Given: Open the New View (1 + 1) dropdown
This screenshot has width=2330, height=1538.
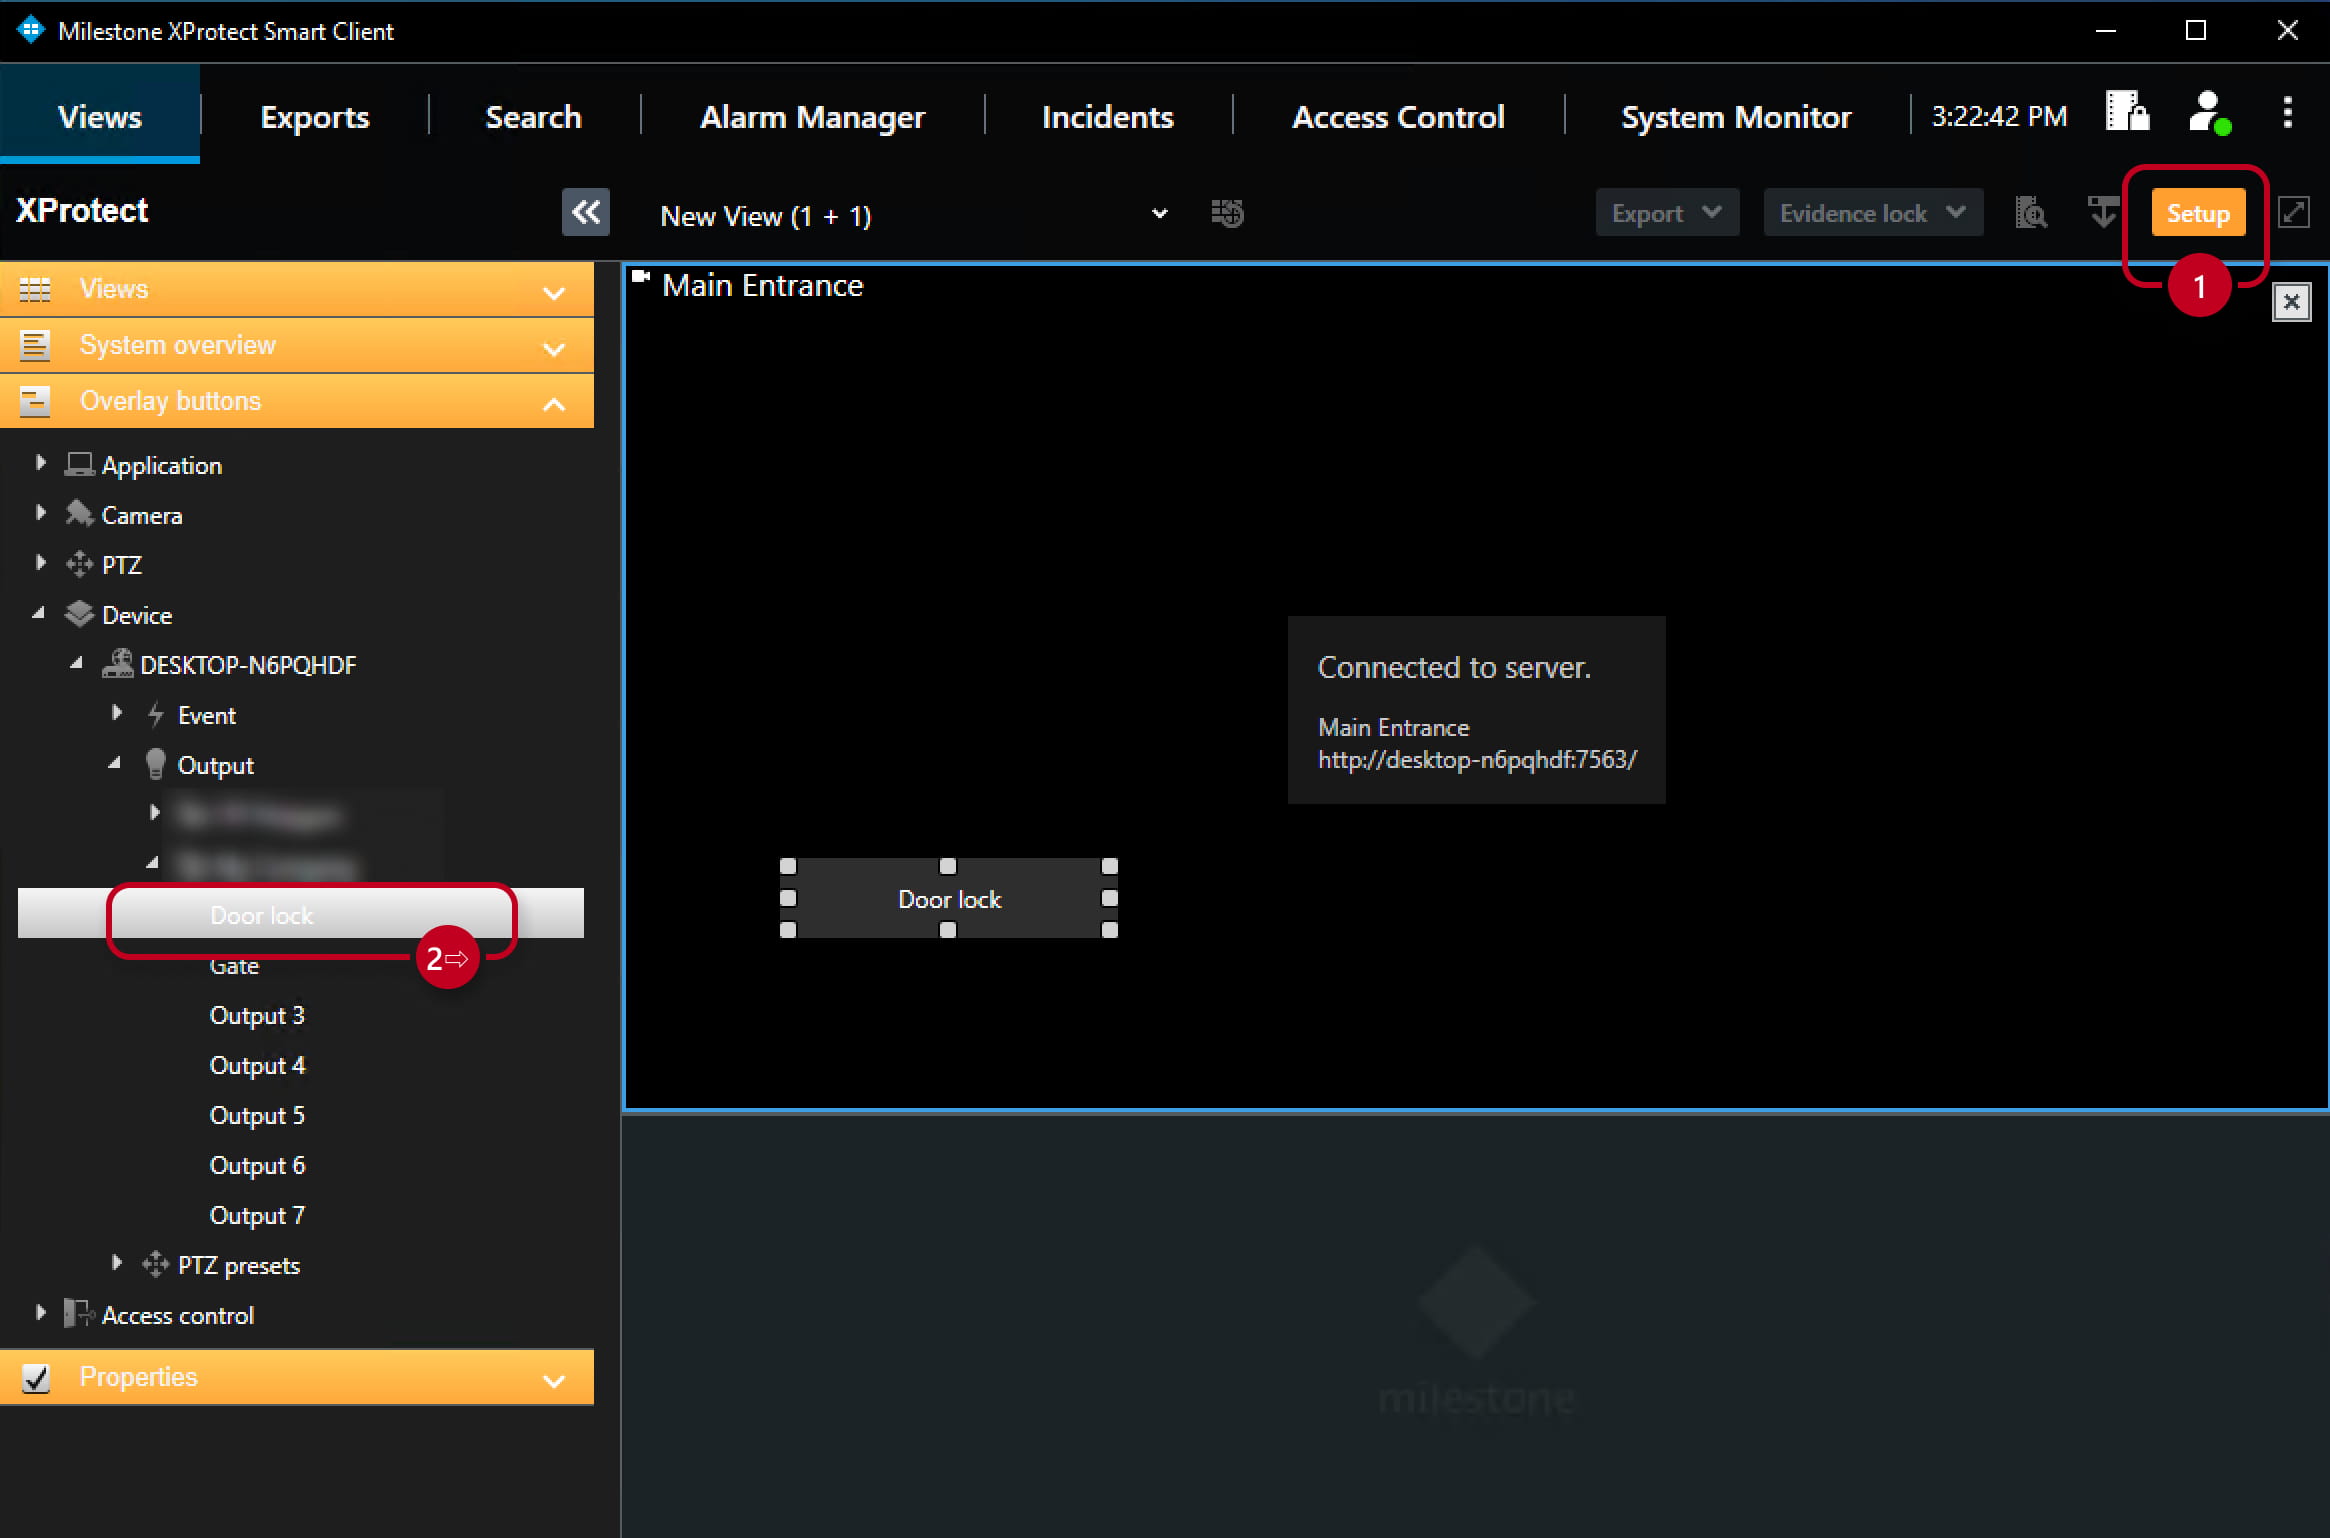Looking at the screenshot, I should pos(914,215).
